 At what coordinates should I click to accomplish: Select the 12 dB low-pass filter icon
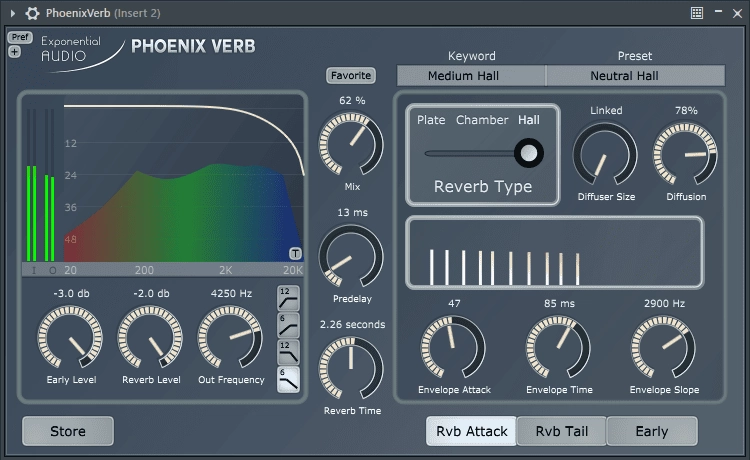[x=288, y=352]
